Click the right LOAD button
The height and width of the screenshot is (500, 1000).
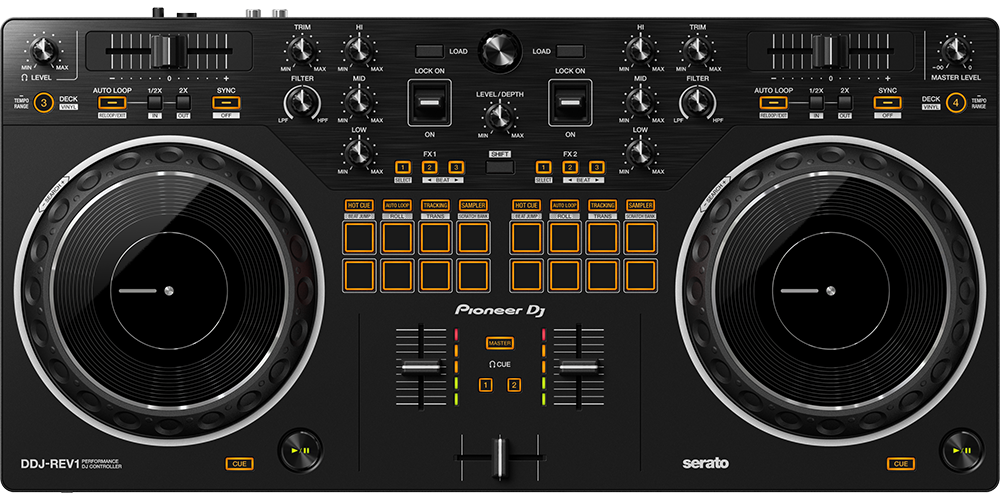click(x=570, y=51)
